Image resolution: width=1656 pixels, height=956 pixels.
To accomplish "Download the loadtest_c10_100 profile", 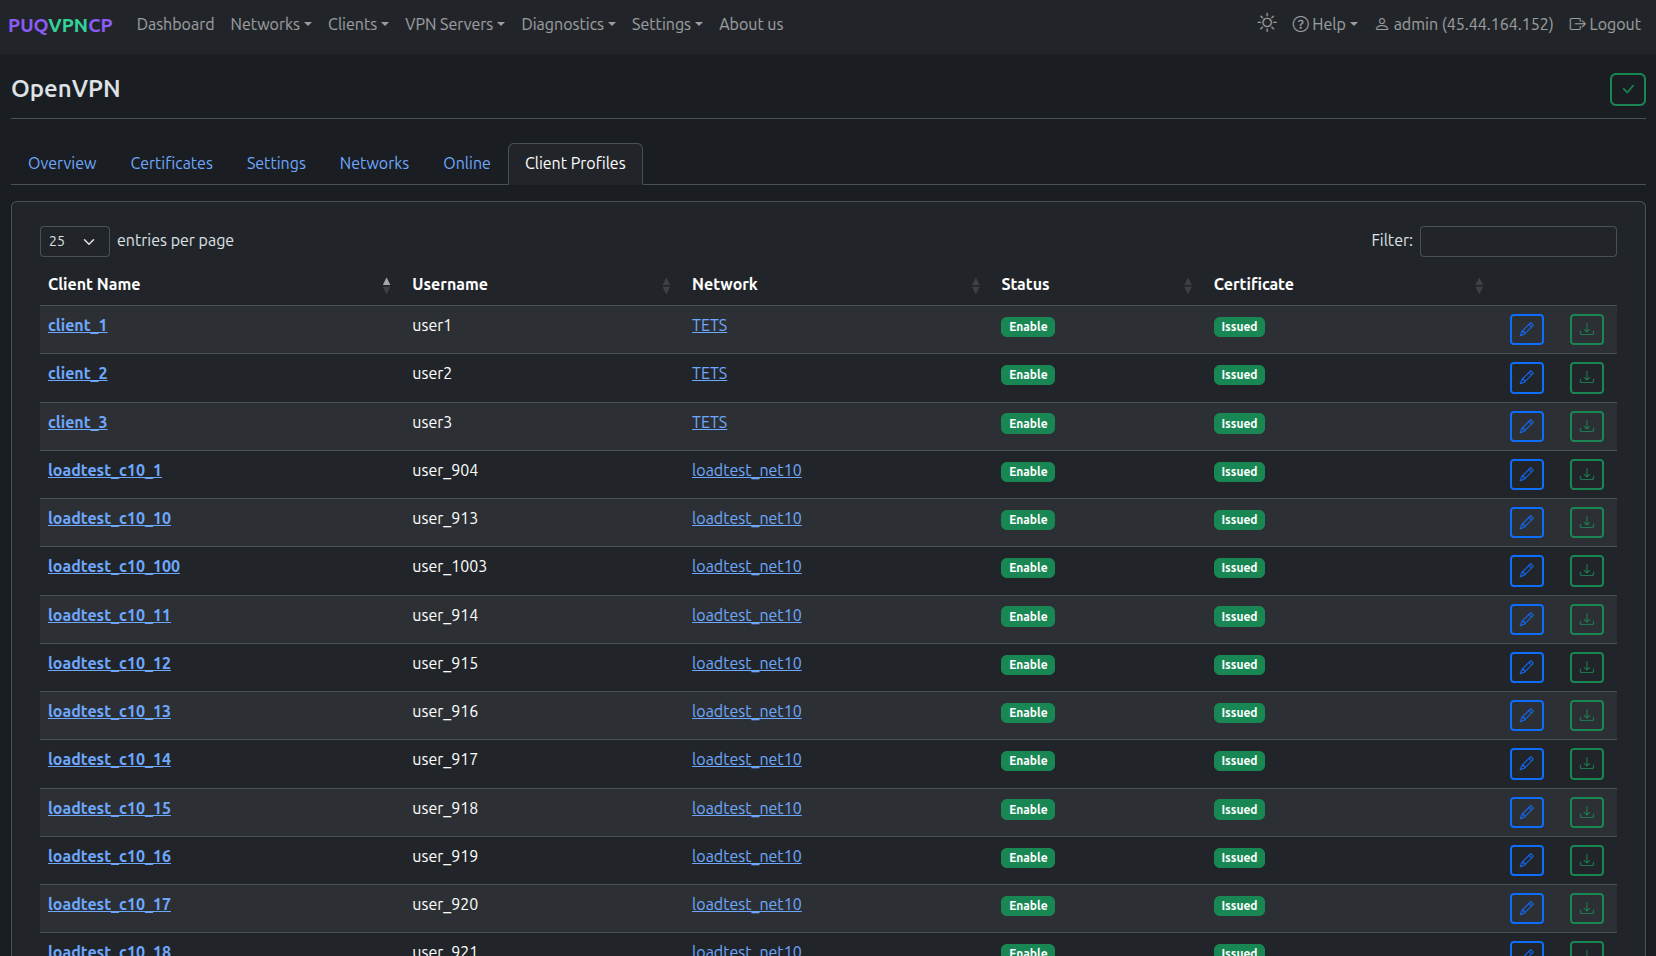I will click(1587, 570).
